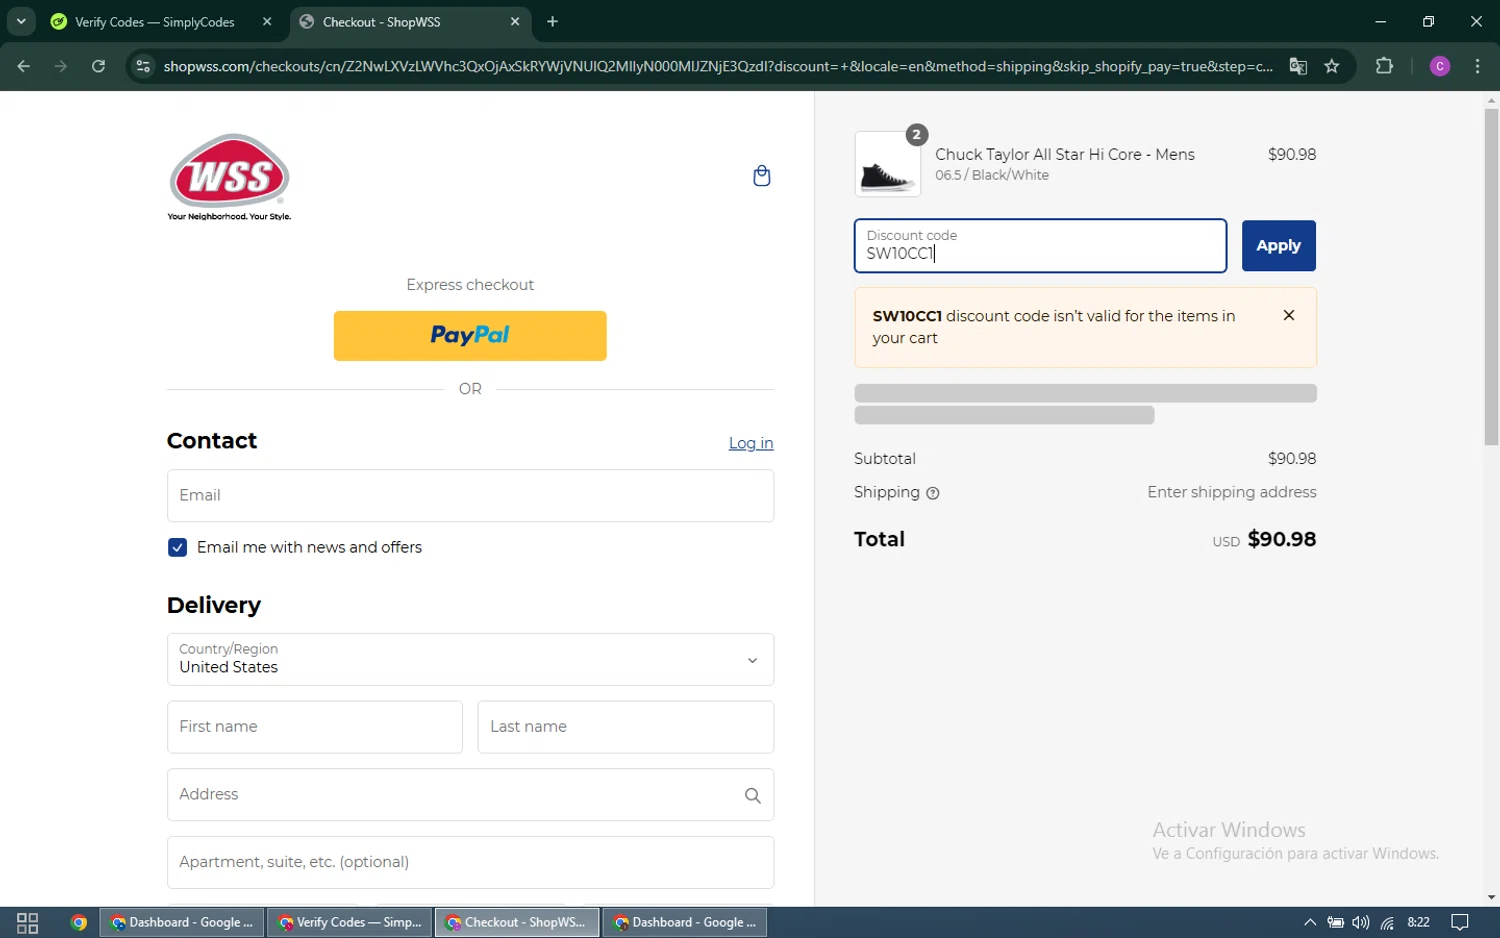Open the notification center icon
Viewport: 1500px width, 938px height.
click(x=1460, y=922)
